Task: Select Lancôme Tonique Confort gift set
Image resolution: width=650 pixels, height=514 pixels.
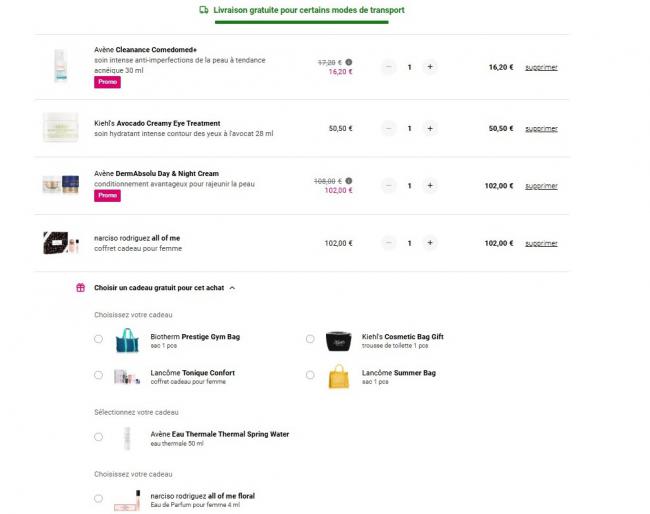Action: point(98,375)
